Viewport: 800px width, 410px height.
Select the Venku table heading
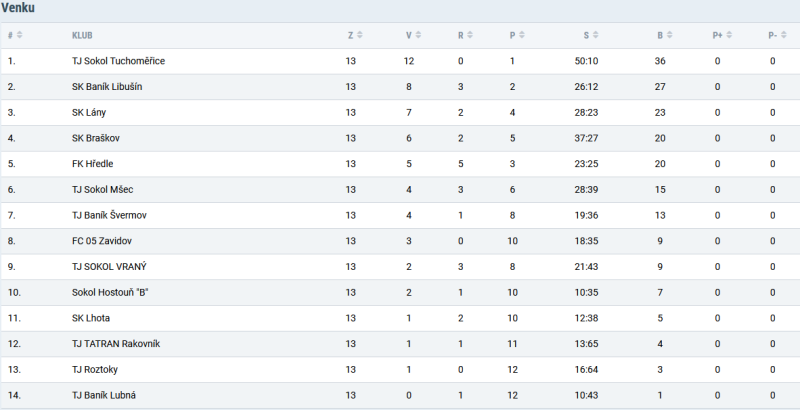[x=18, y=8]
